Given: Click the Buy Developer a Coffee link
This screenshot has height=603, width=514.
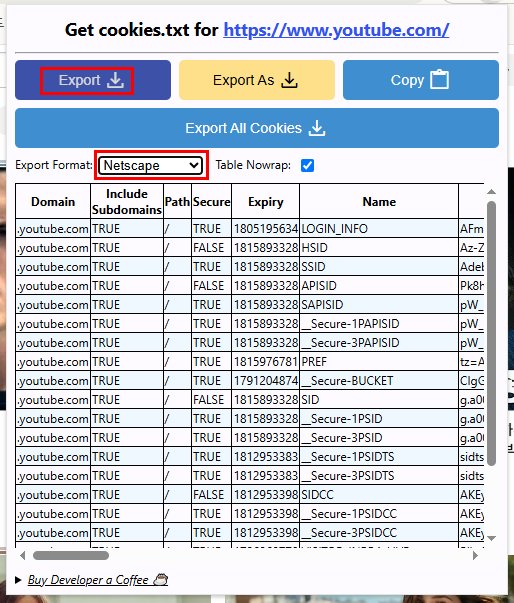Looking at the screenshot, I should [x=88, y=580].
